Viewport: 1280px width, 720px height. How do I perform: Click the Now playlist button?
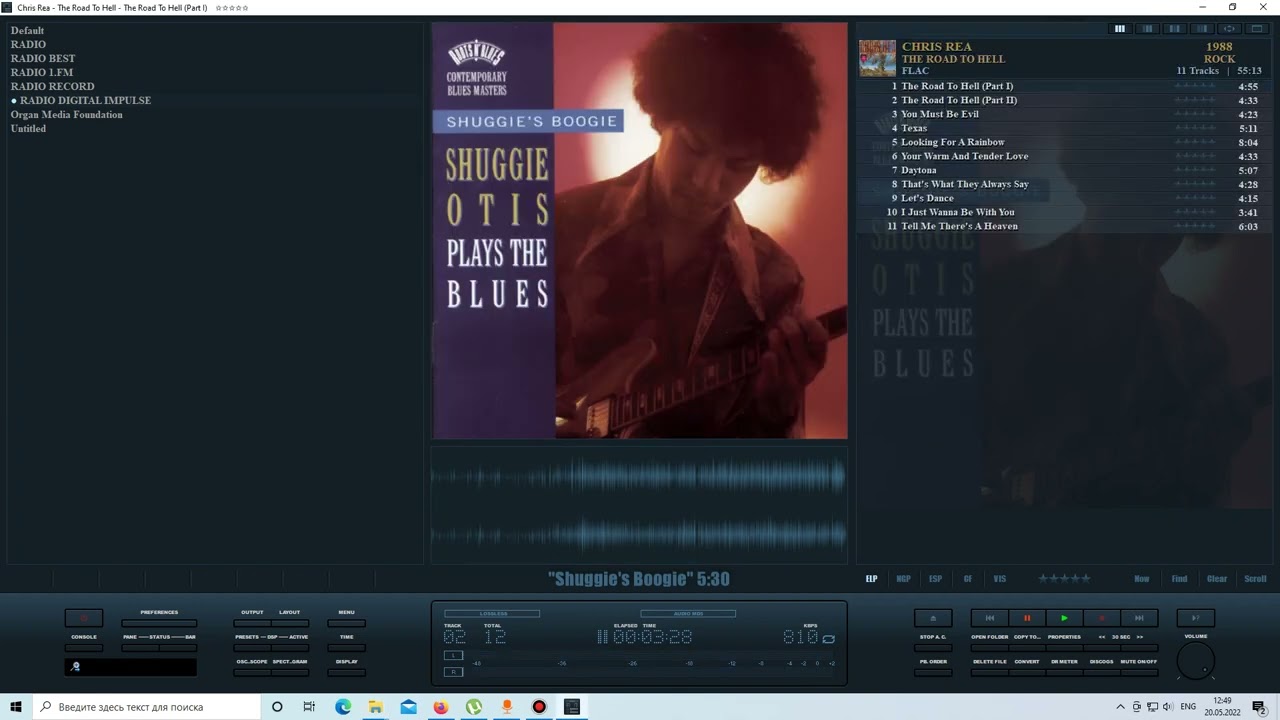[x=1142, y=579]
